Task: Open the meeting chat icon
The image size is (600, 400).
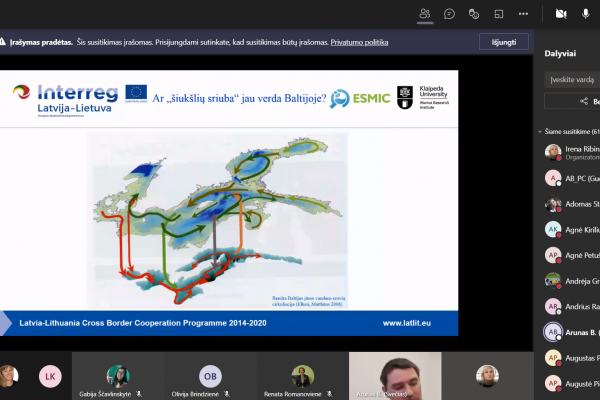Action: point(449,14)
